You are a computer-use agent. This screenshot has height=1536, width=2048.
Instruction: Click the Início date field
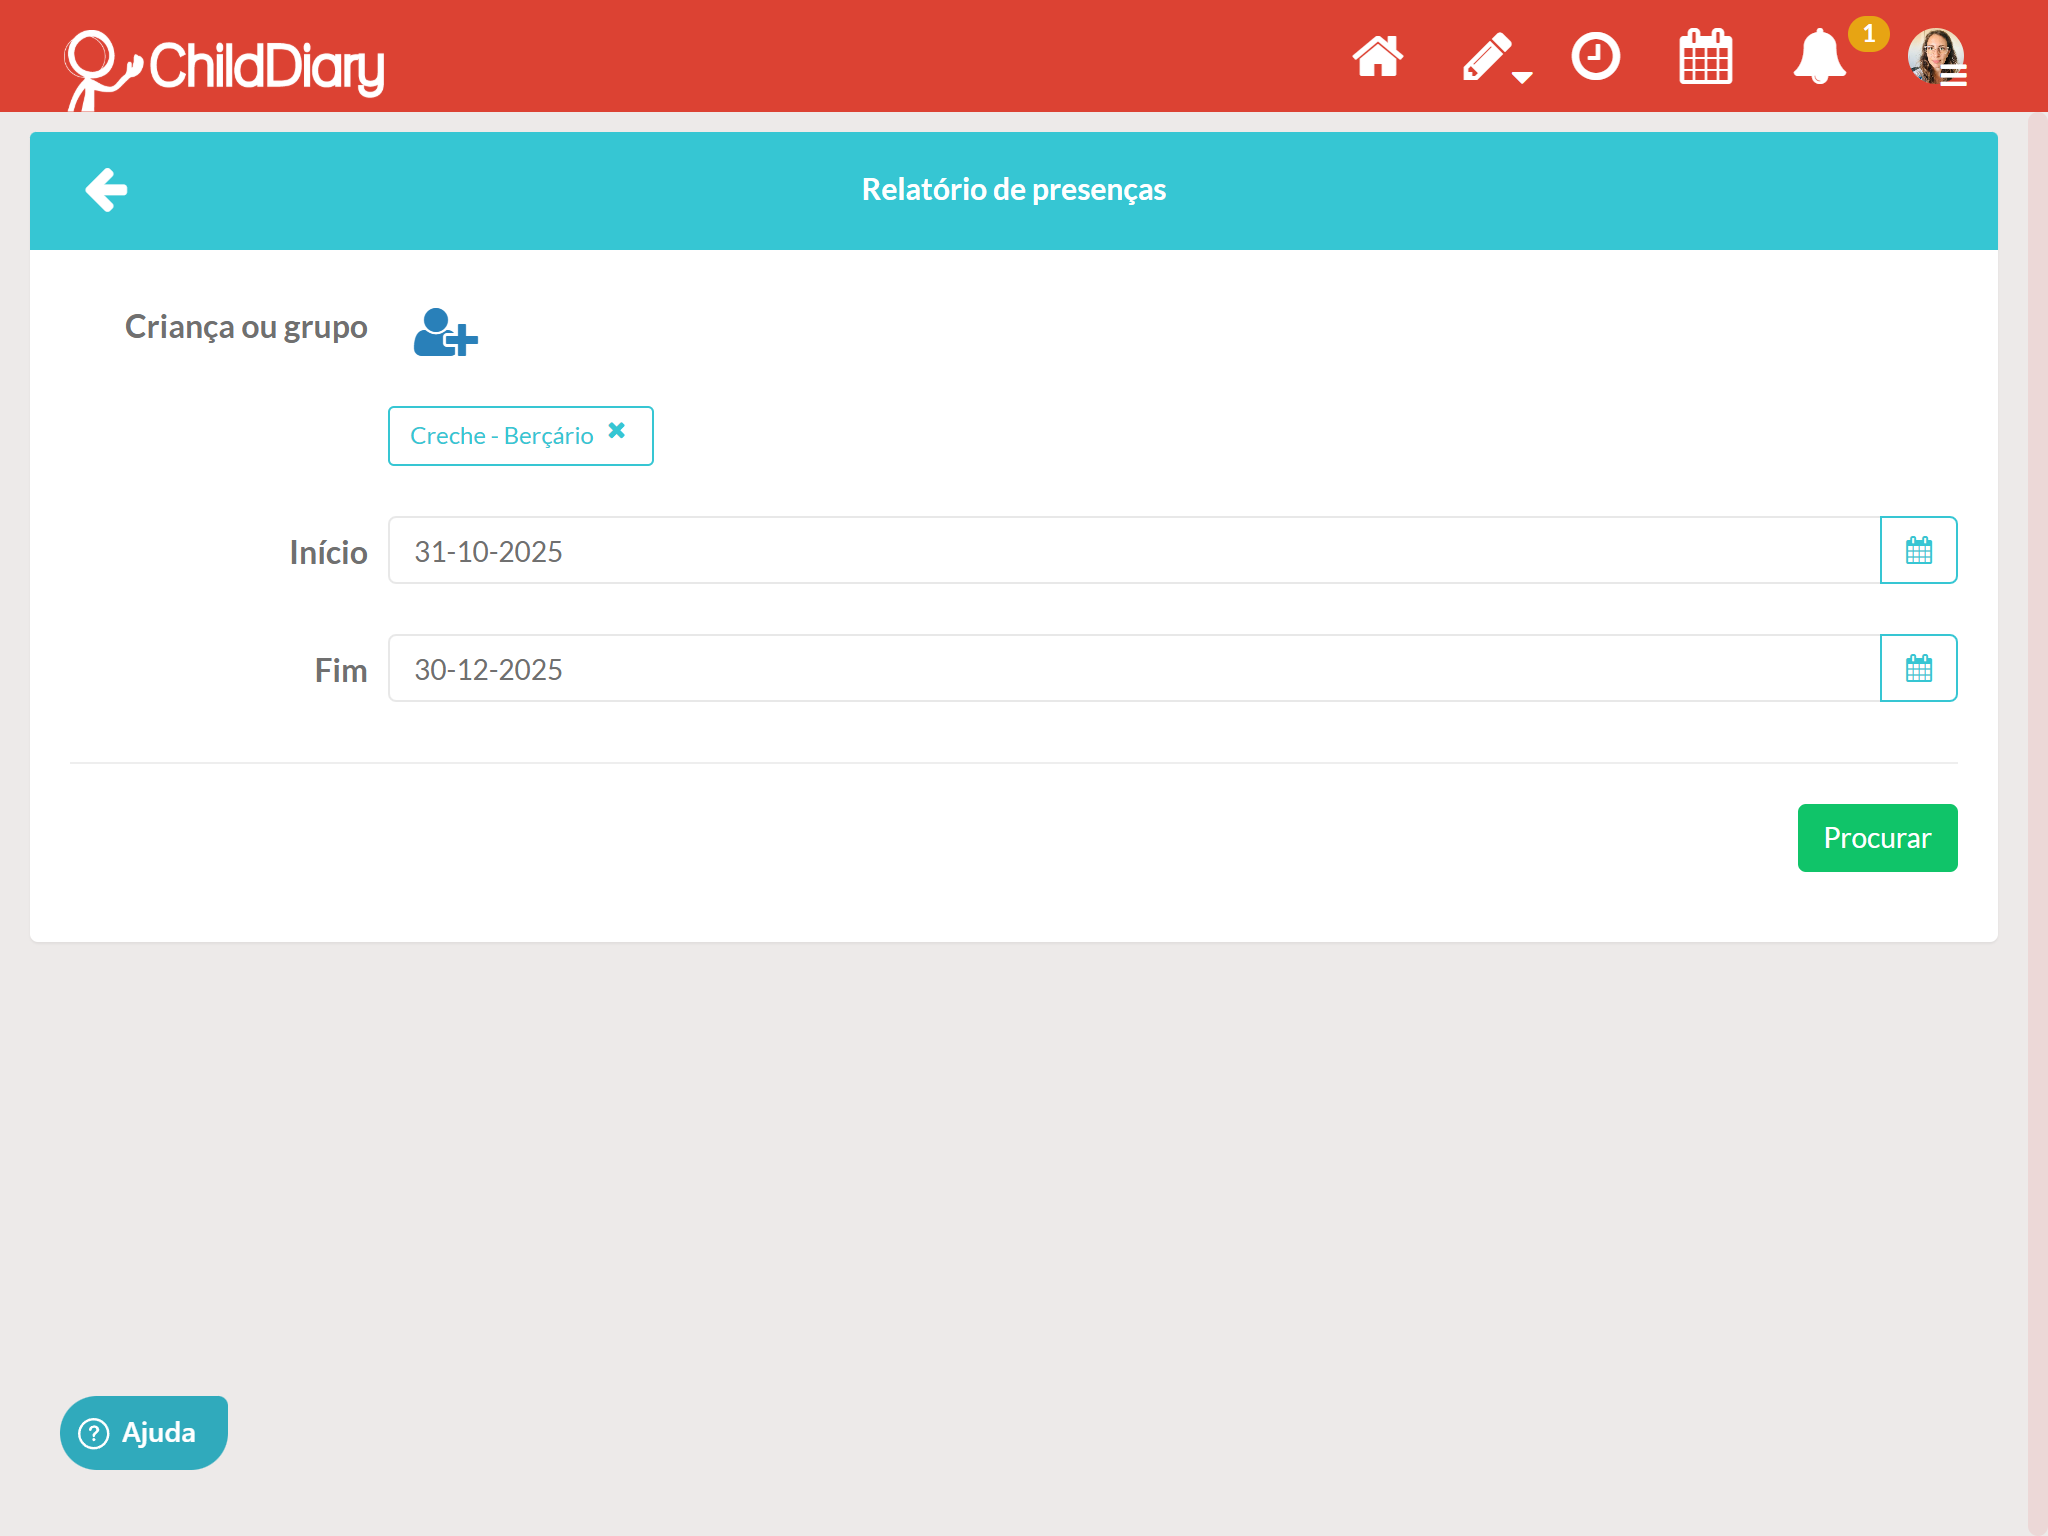1133,551
